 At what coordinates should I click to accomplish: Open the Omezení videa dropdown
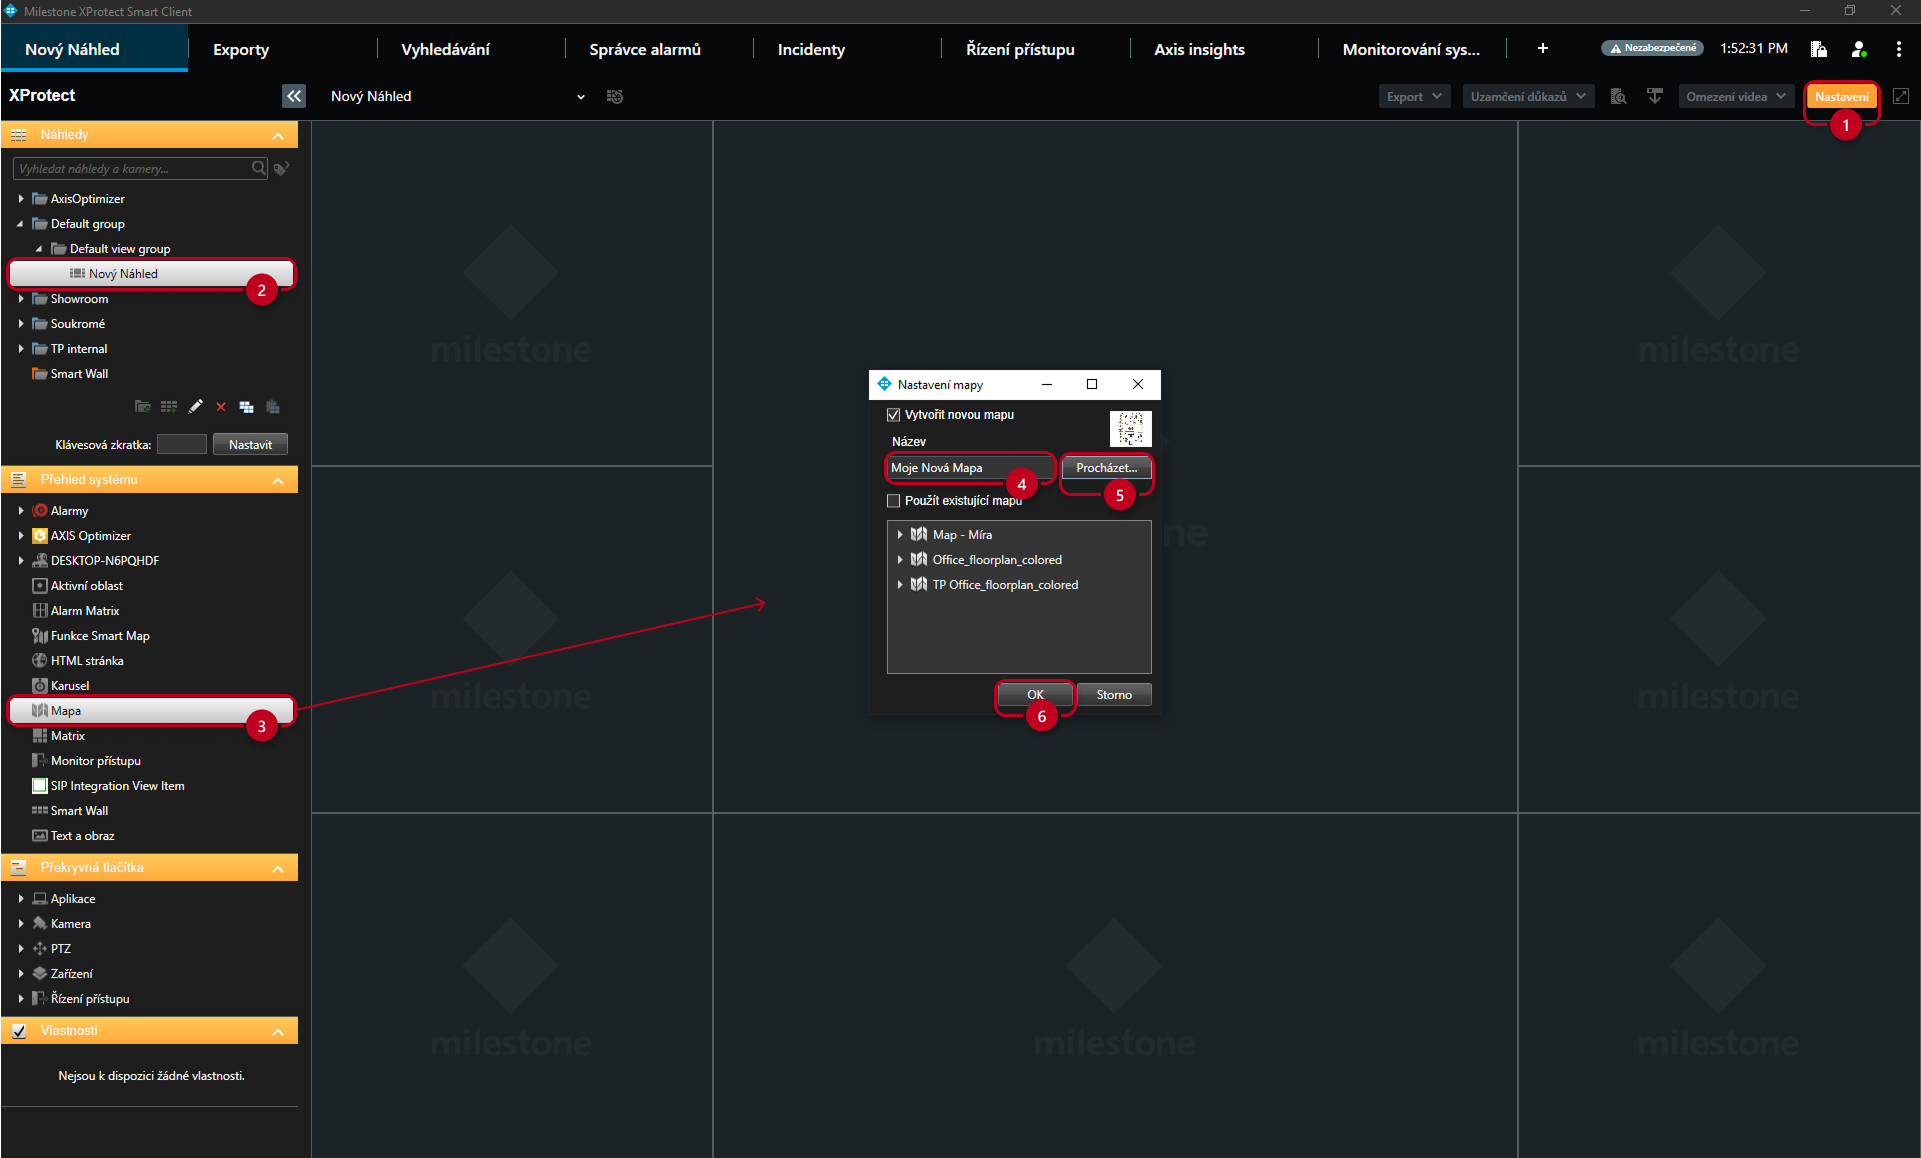click(1735, 96)
